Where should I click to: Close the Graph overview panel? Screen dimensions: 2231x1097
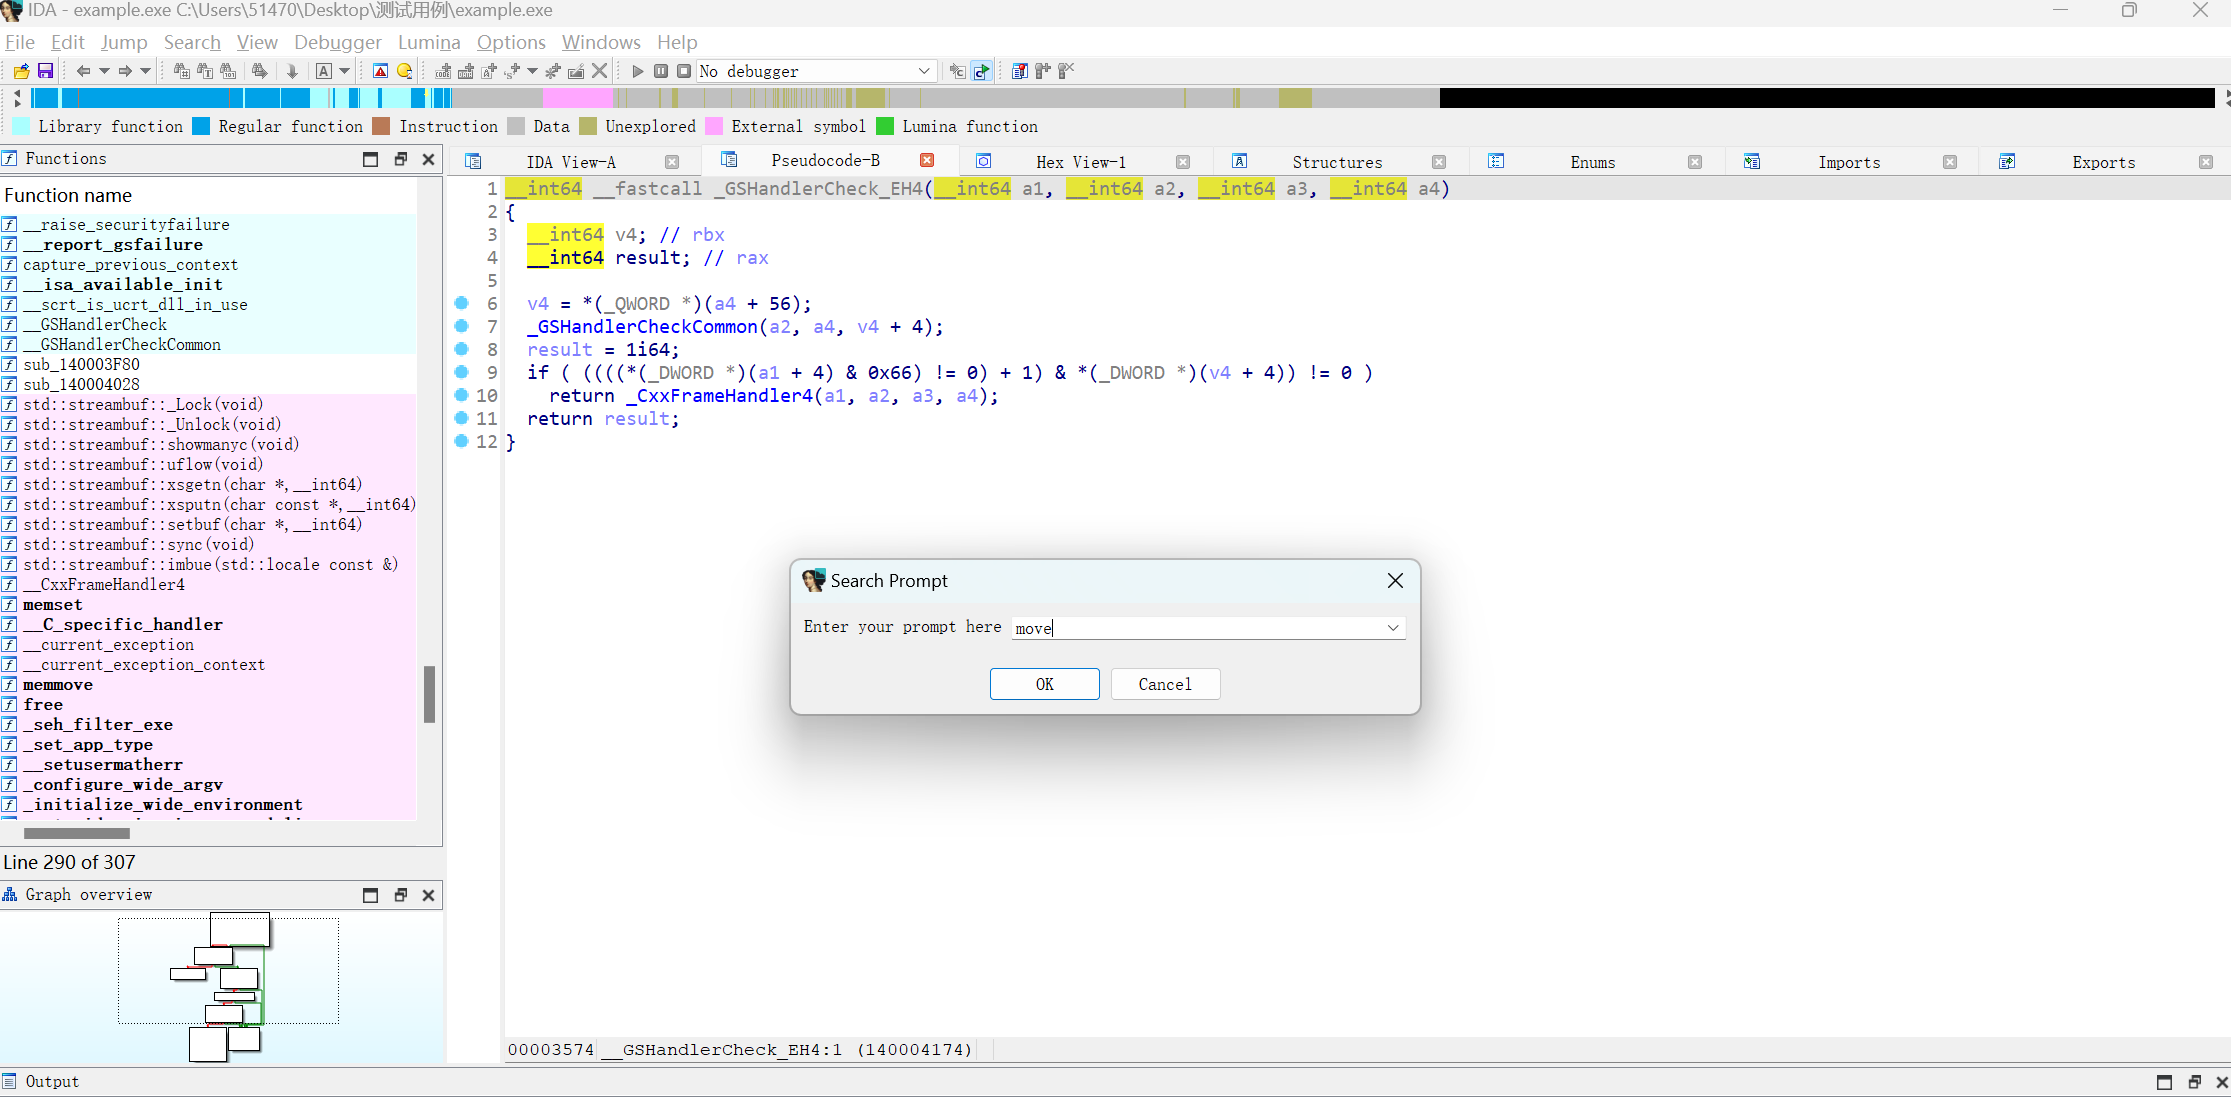tap(429, 895)
